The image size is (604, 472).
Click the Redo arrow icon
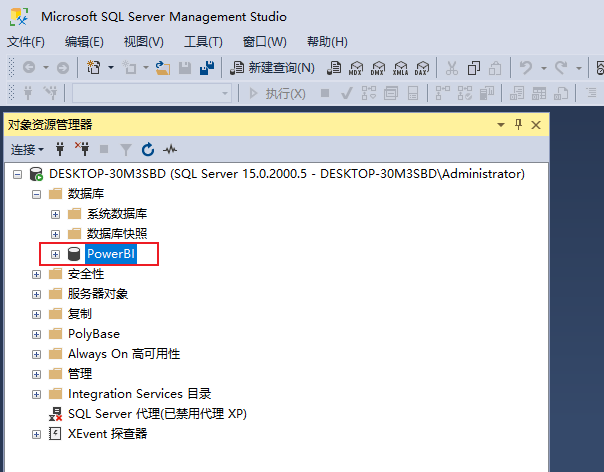(561, 68)
